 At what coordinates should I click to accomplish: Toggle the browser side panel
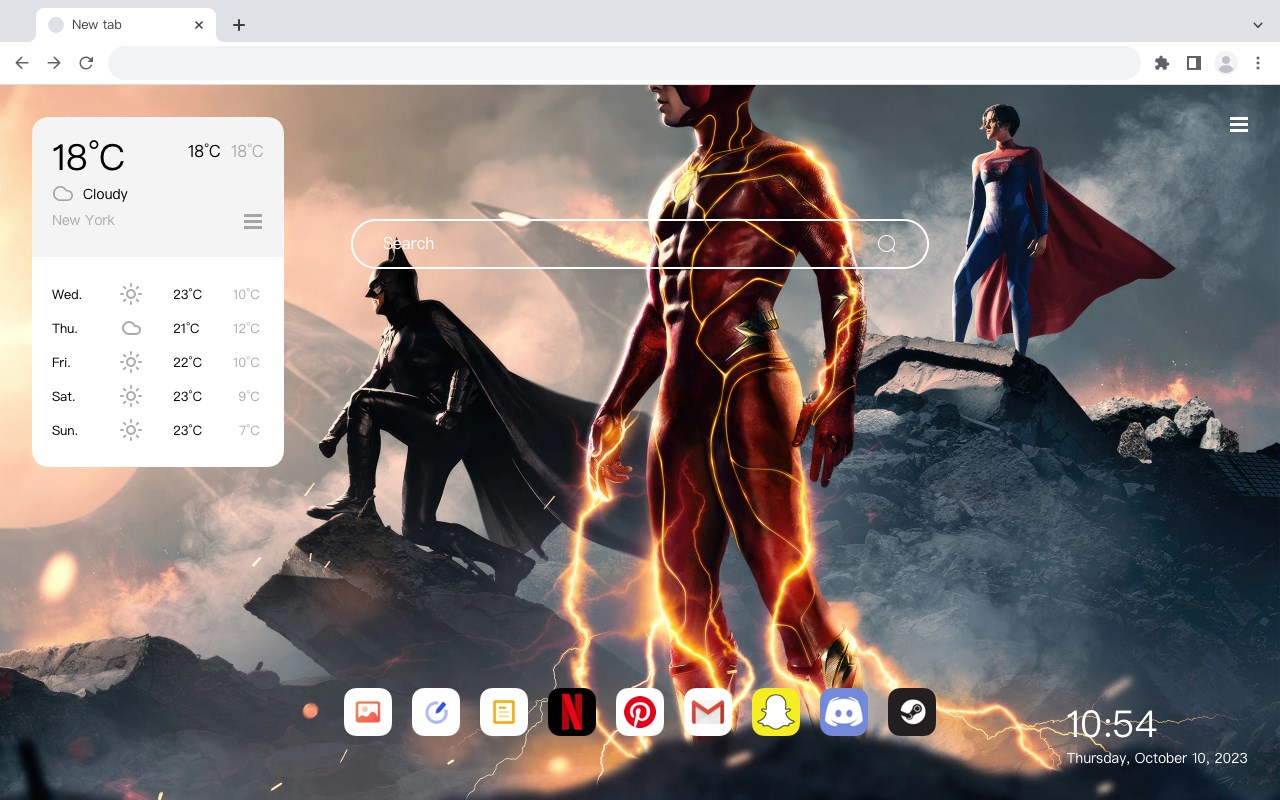[x=1193, y=63]
